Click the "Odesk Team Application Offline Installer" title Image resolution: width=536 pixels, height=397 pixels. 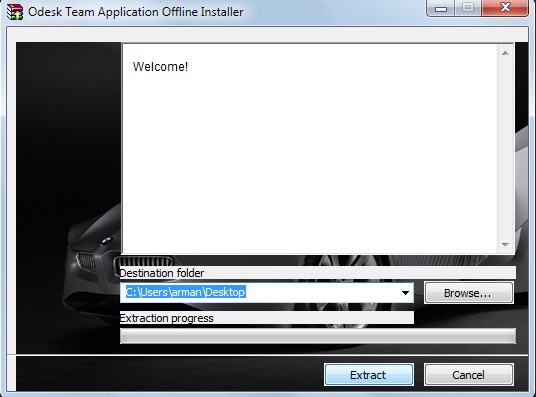136,12
